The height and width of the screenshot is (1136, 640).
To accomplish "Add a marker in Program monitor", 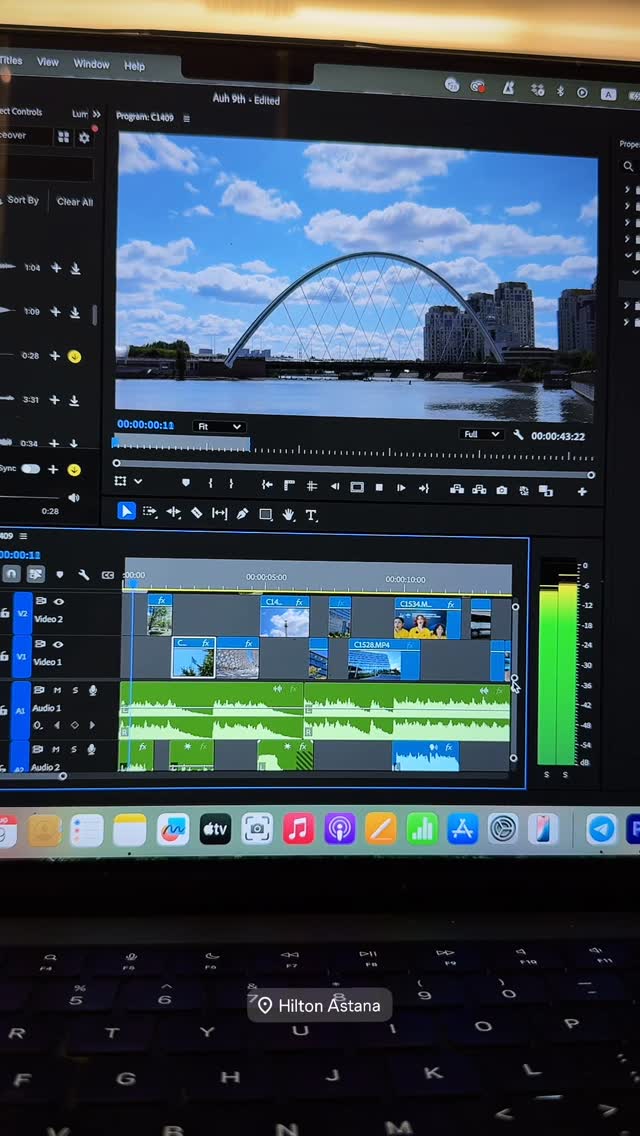I will 186,483.
